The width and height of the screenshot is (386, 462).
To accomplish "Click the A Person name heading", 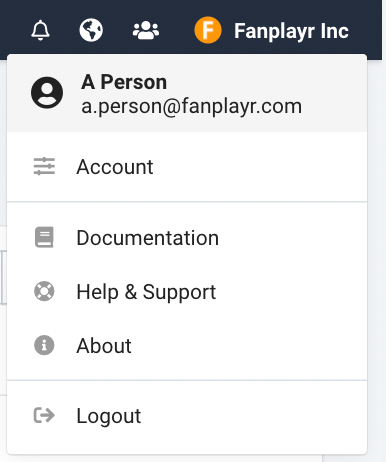I will (124, 82).
